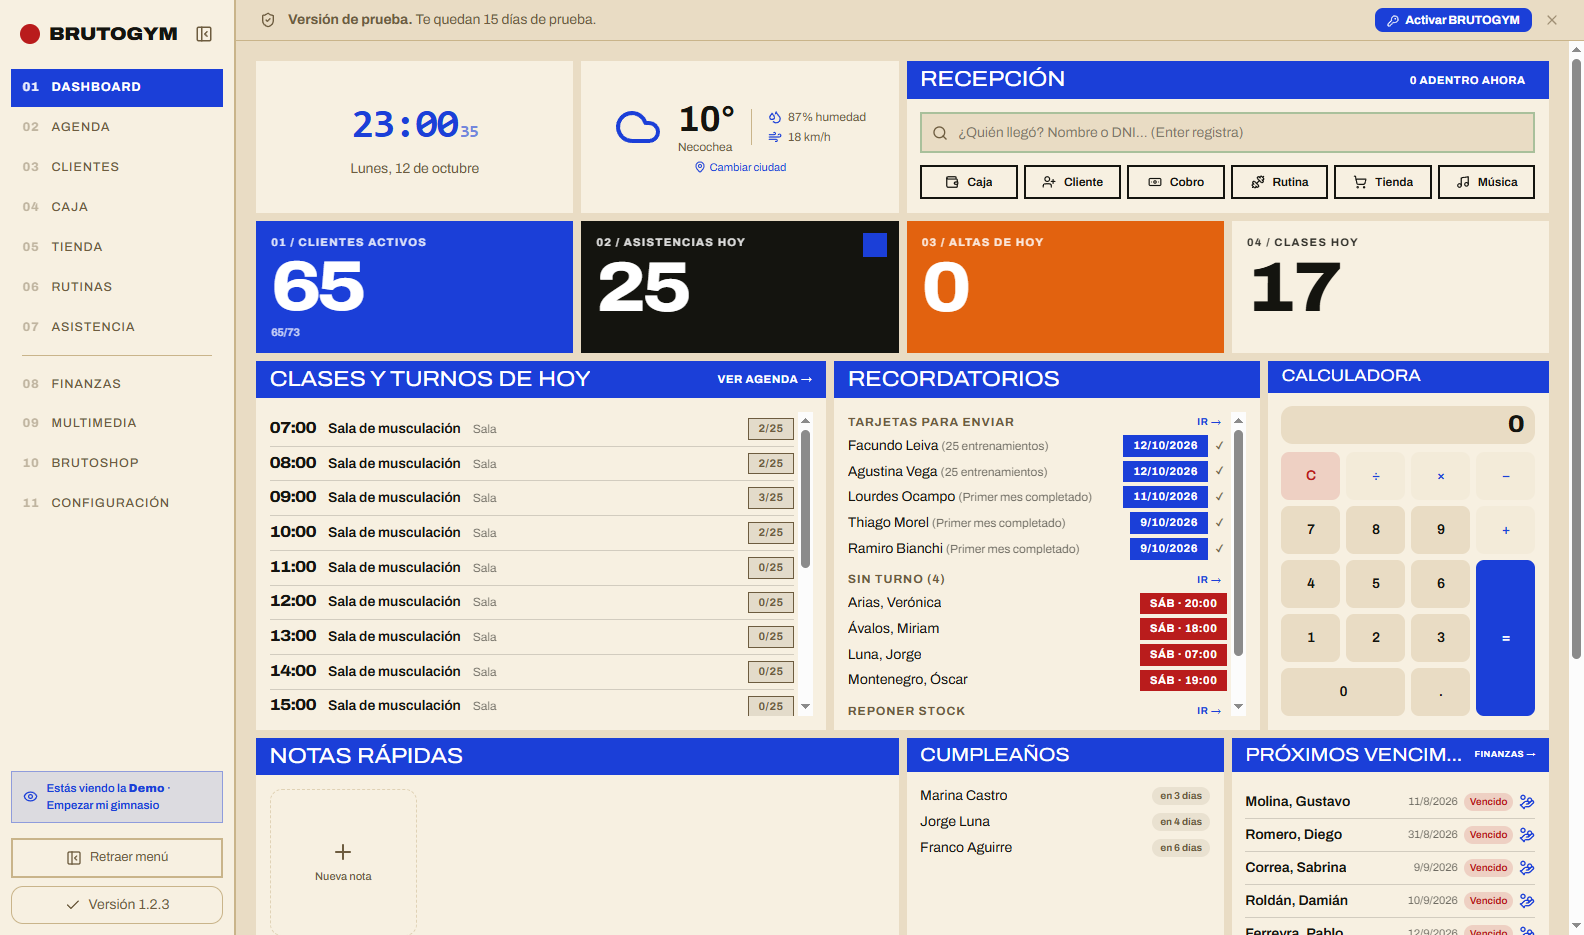This screenshot has height=935, width=1584.
Task: Open Reponer stock IR arrow link
Action: [x=1209, y=711]
